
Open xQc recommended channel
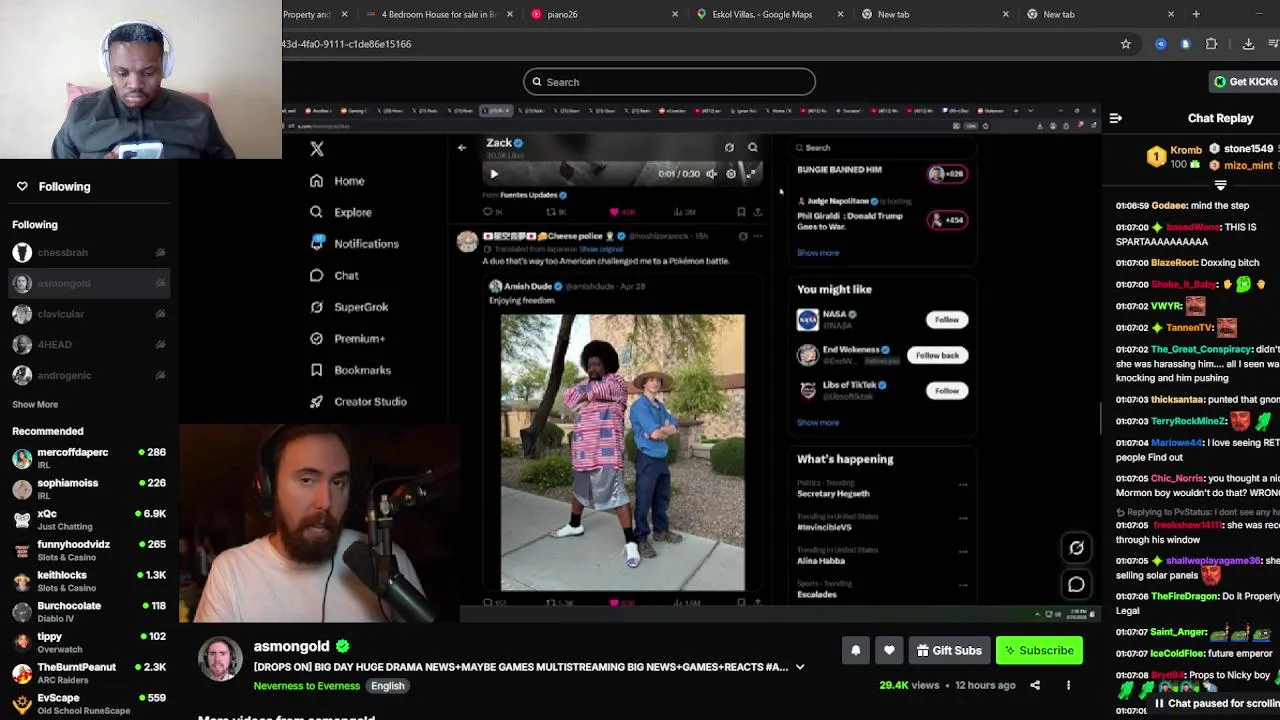pyautogui.click(x=88, y=519)
